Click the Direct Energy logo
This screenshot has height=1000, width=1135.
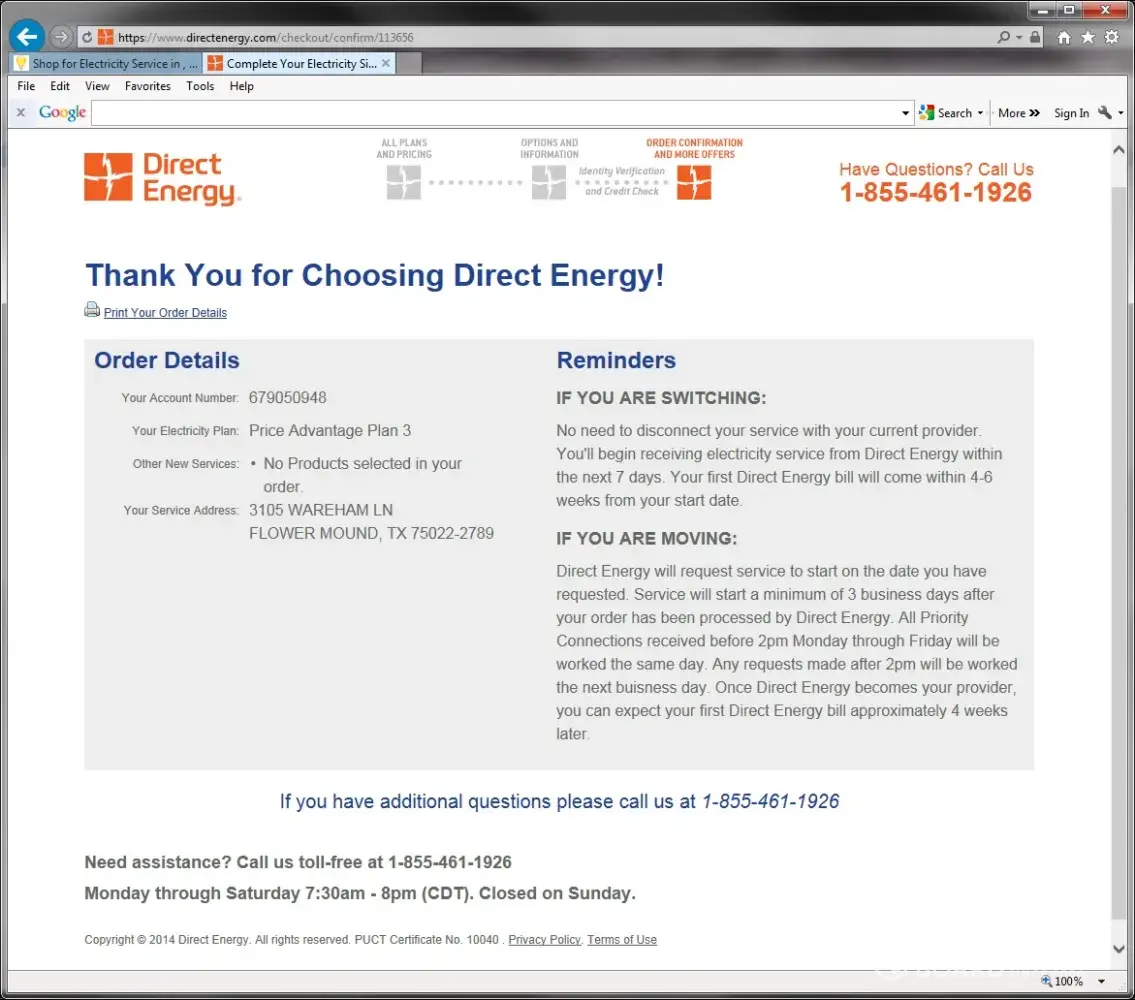click(162, 178)
